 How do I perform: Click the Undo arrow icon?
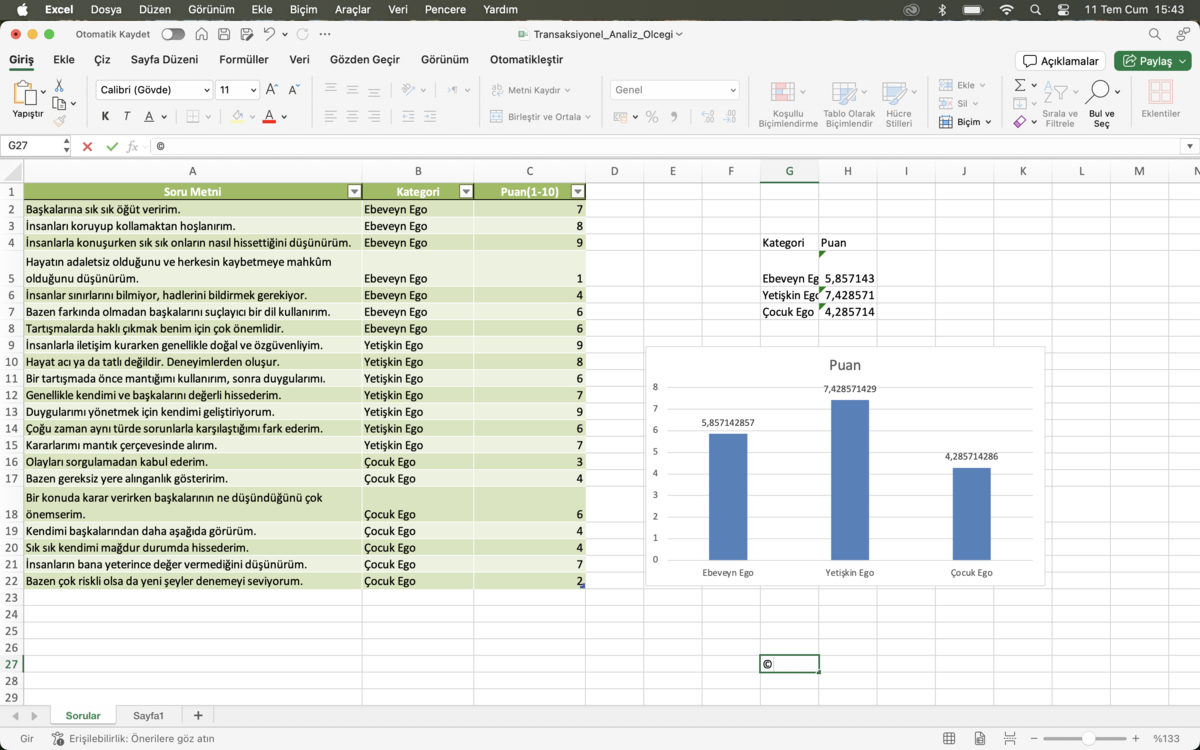pos(269,34)
